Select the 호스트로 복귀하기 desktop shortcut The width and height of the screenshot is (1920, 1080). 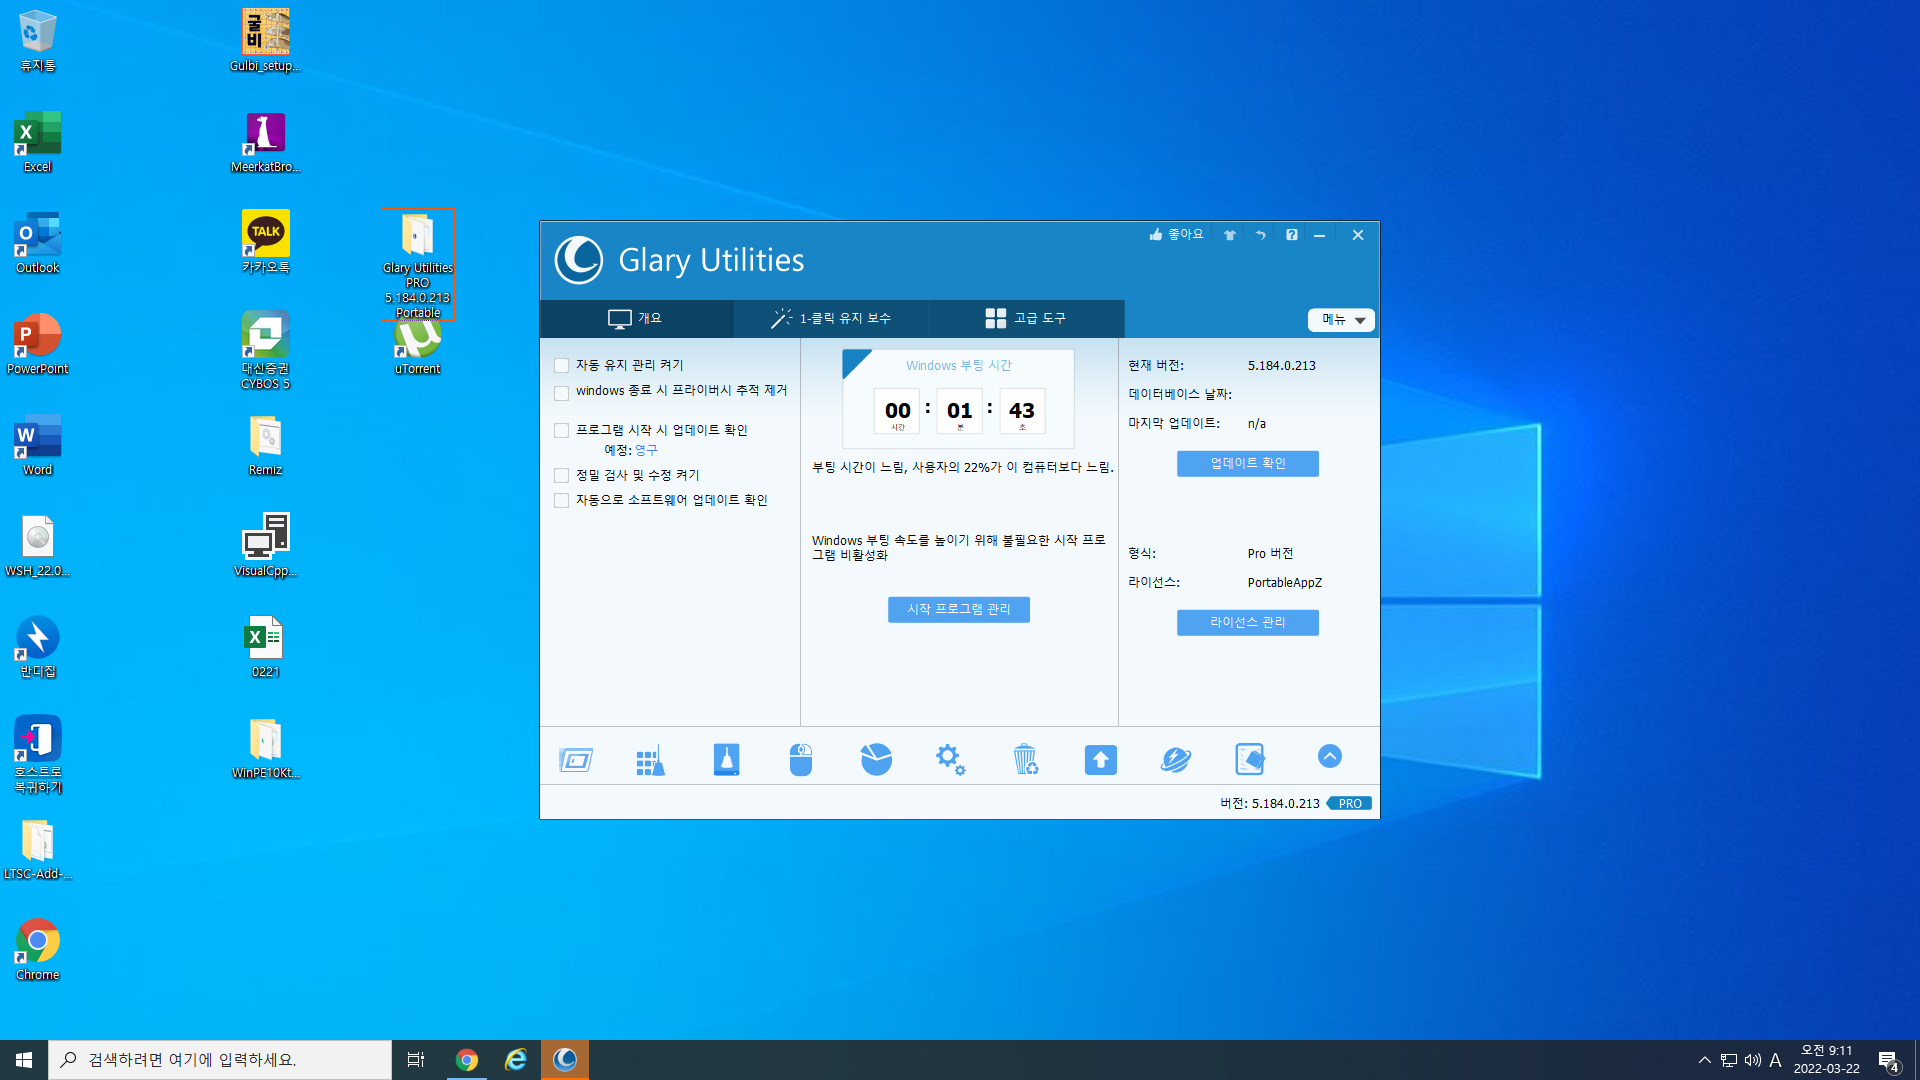click(x=38, y=754)
